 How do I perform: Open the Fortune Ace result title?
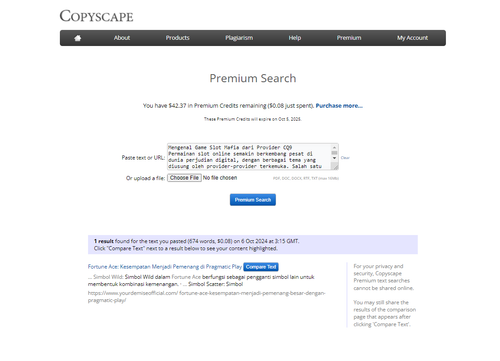pos(165,267)
